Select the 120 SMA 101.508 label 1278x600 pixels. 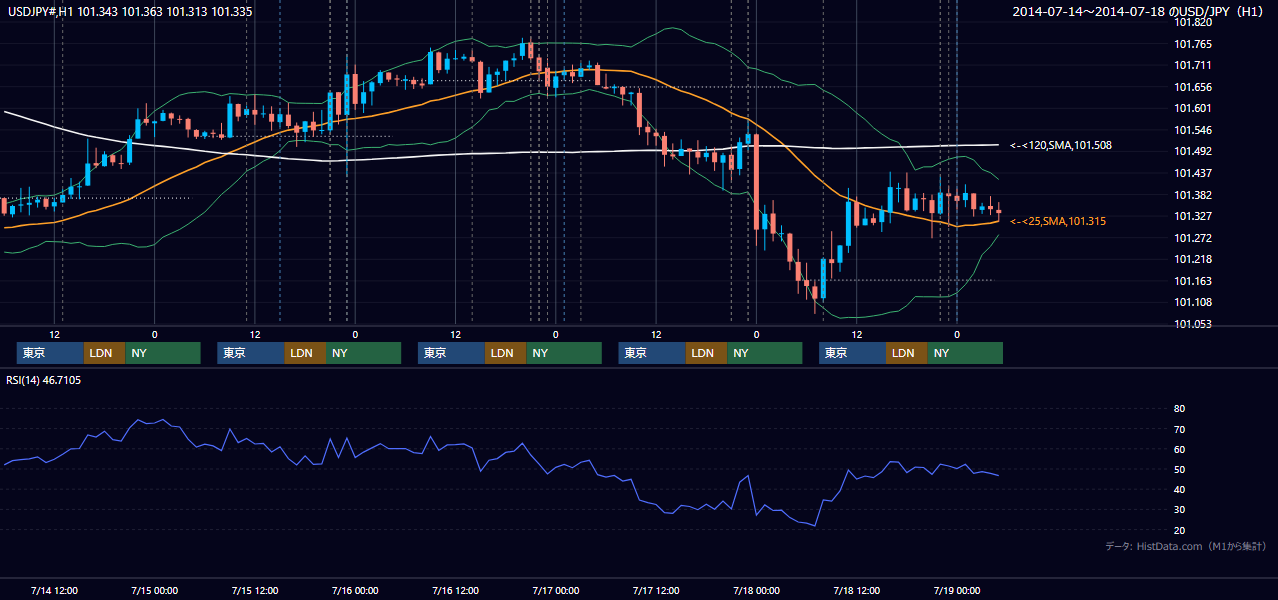tap(1061, 146)
